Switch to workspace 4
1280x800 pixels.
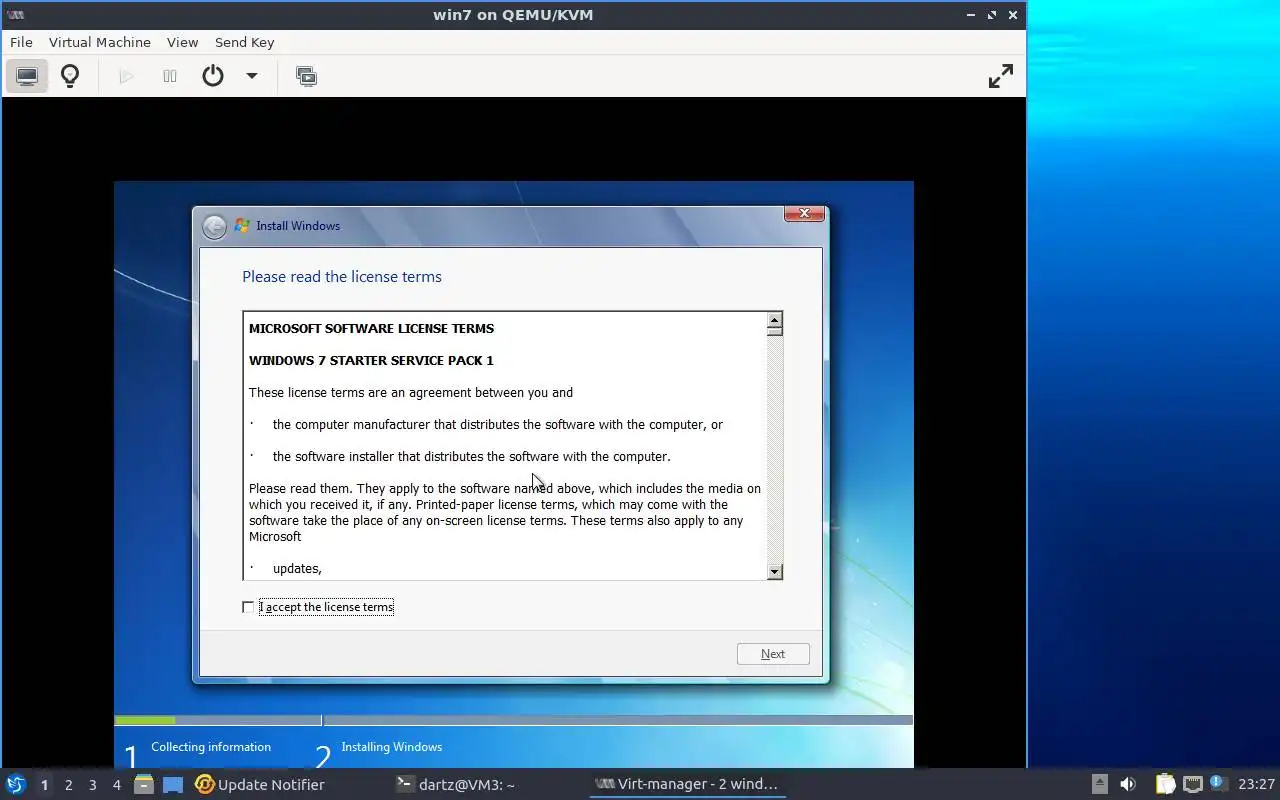coord(117,785)
